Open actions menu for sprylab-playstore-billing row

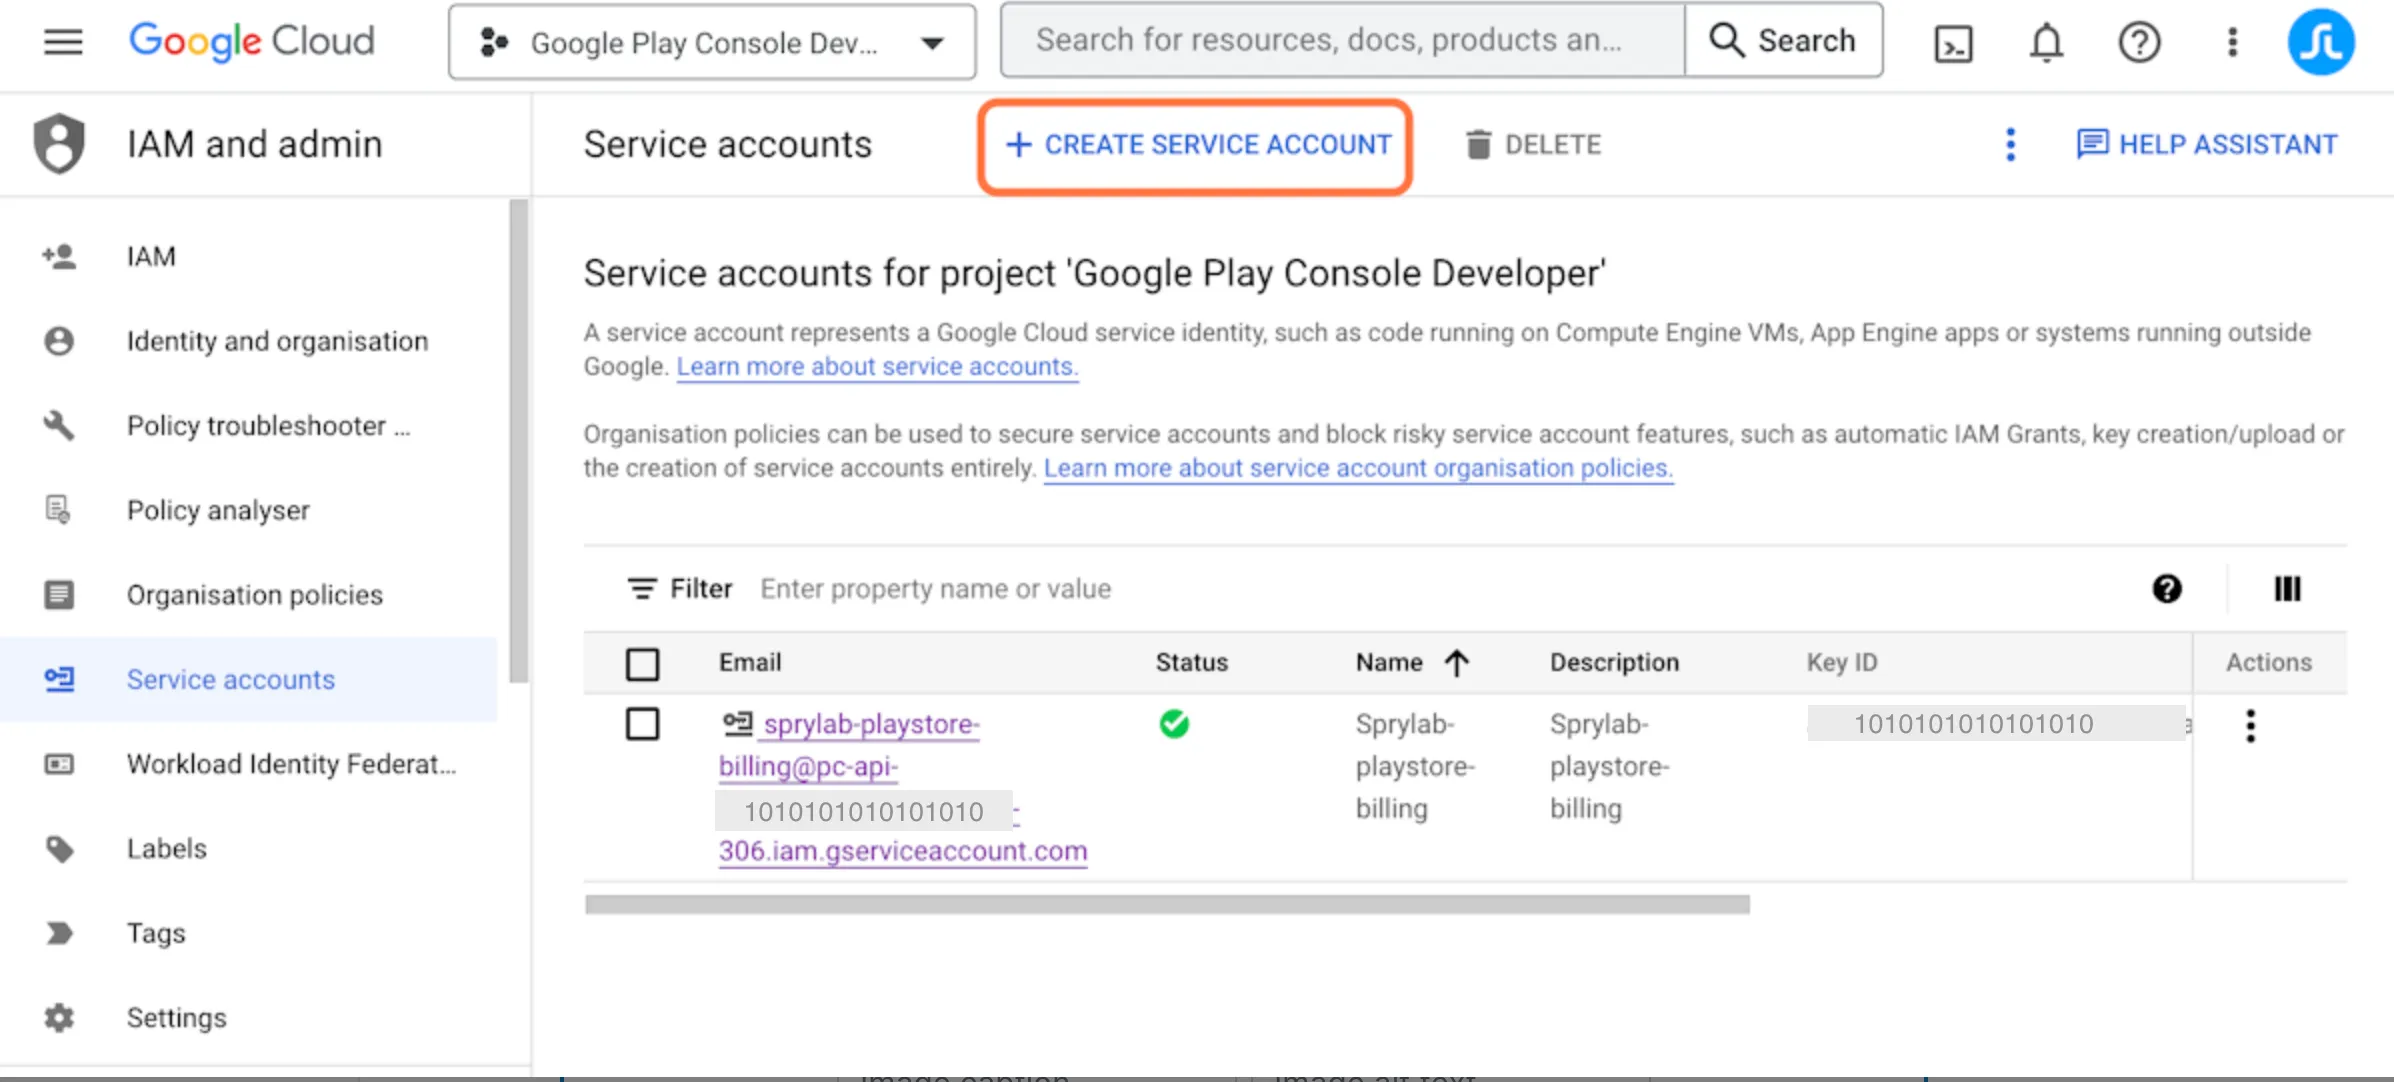tap(2250, 726)
